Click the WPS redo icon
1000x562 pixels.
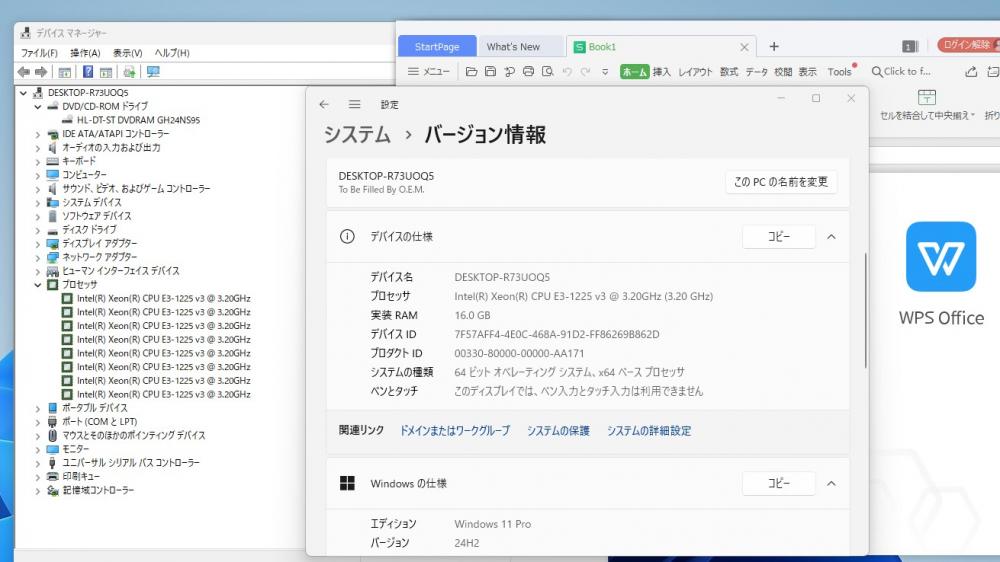[585, 71]
